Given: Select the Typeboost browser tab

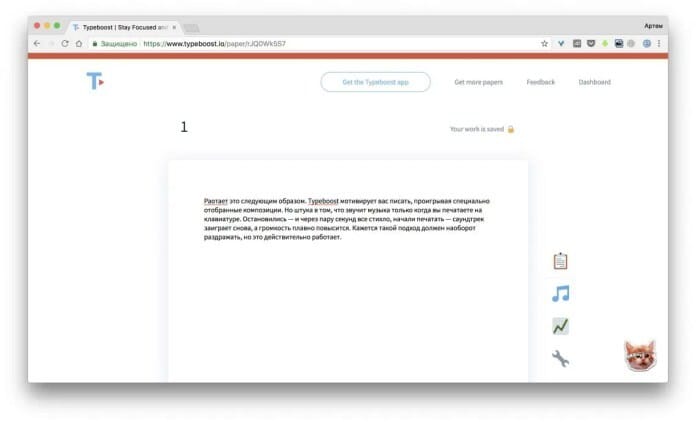Looking at the screenshot, I should 124,27.
